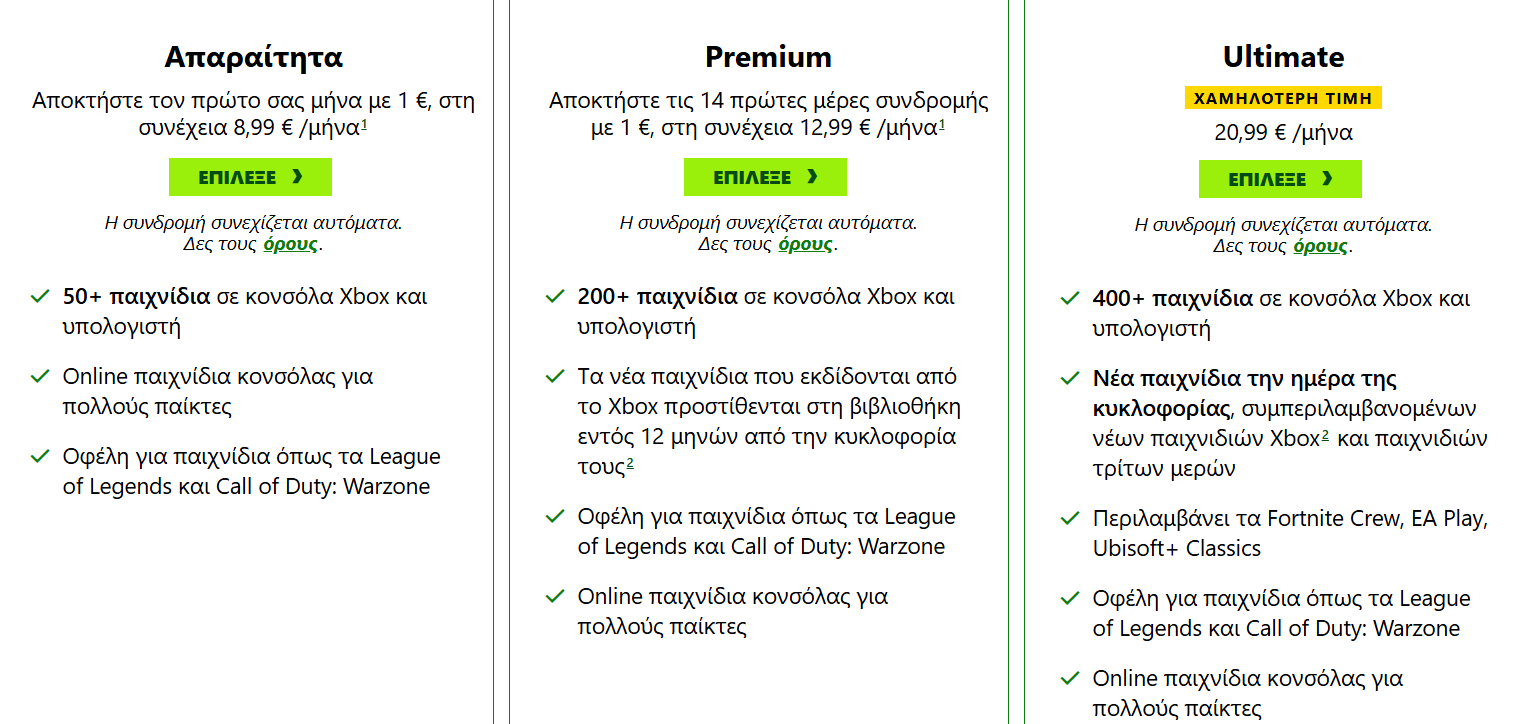Click Premium's 'Online παιχνίδια κονσόλας' checkmark icon
Viewport: 1520px width, 724px height.
(555, 597)
